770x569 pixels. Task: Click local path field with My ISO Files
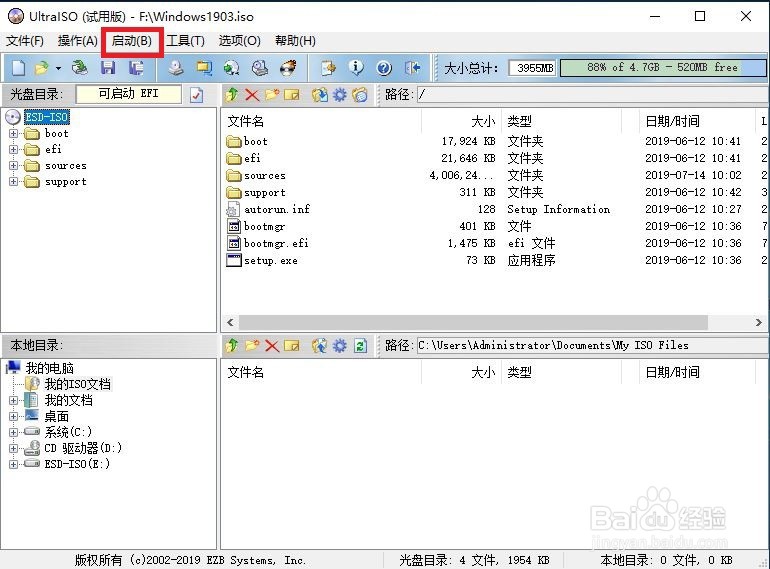(x=593, y=346)
